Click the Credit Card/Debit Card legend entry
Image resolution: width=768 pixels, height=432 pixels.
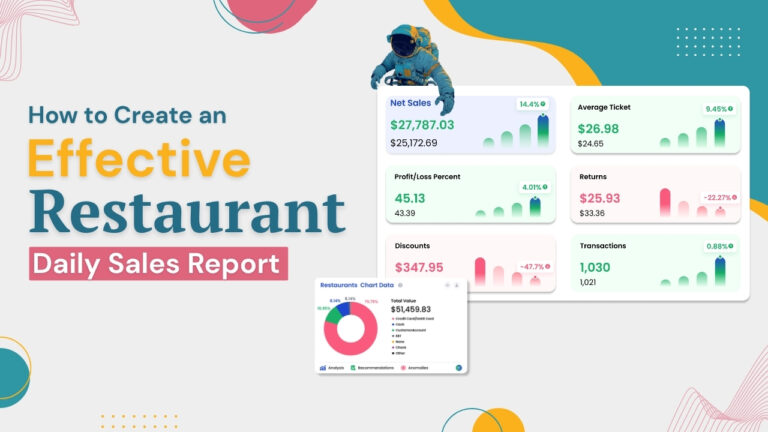tap(413, 318)
